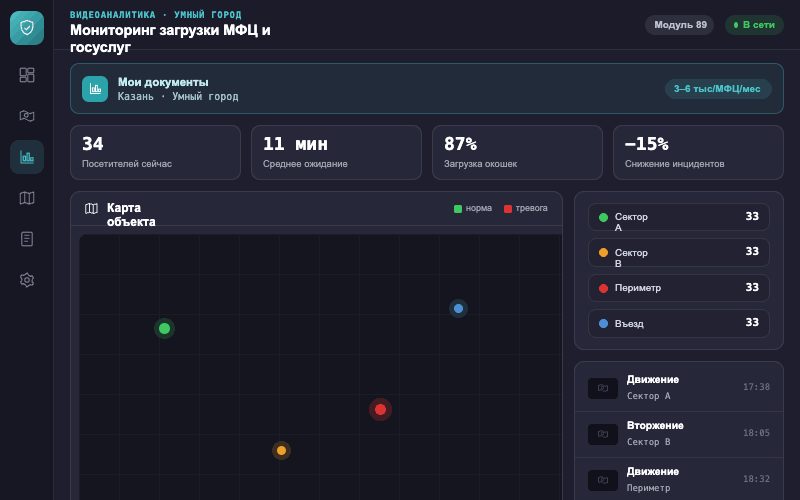Open settings gear in sidebar

27,280
